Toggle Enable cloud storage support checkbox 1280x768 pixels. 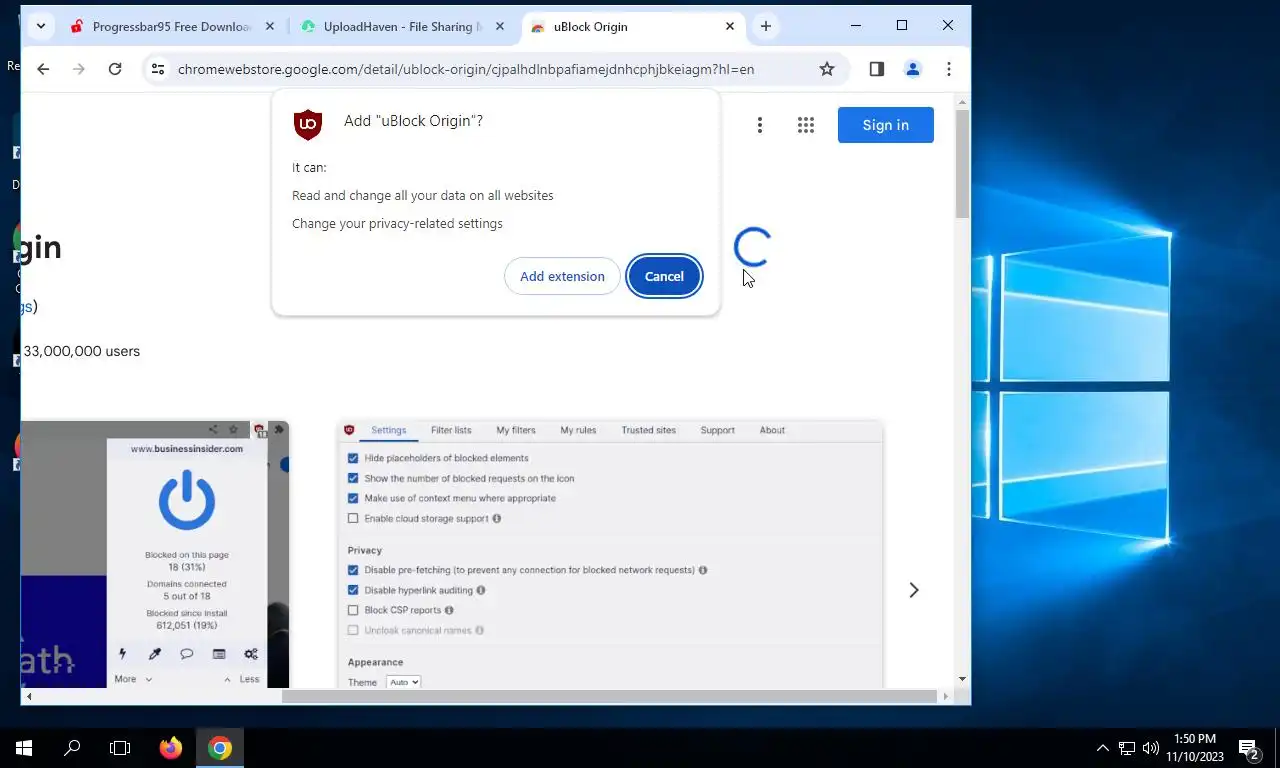(x=353, y=518)
